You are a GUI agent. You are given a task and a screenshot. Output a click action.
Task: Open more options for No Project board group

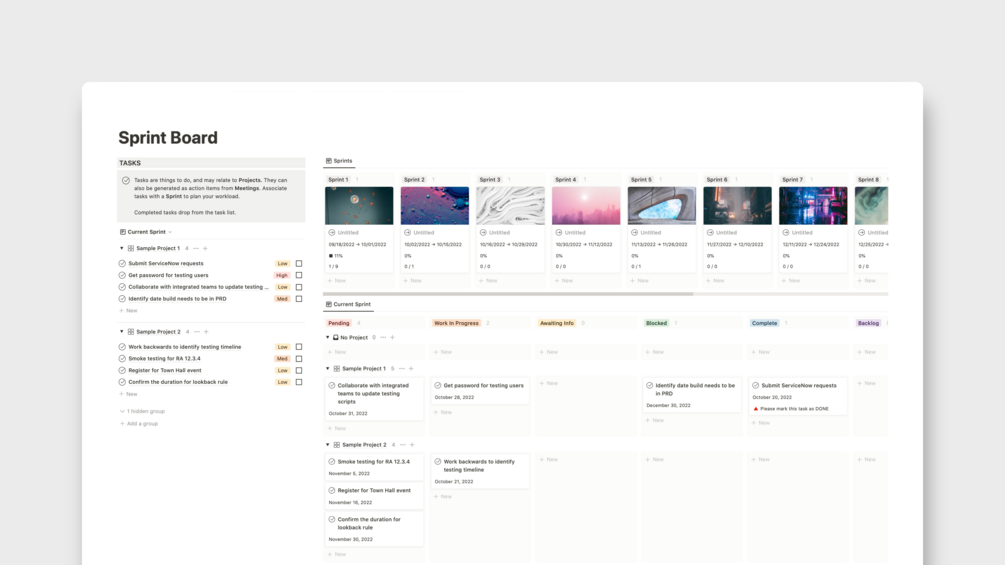383,338
